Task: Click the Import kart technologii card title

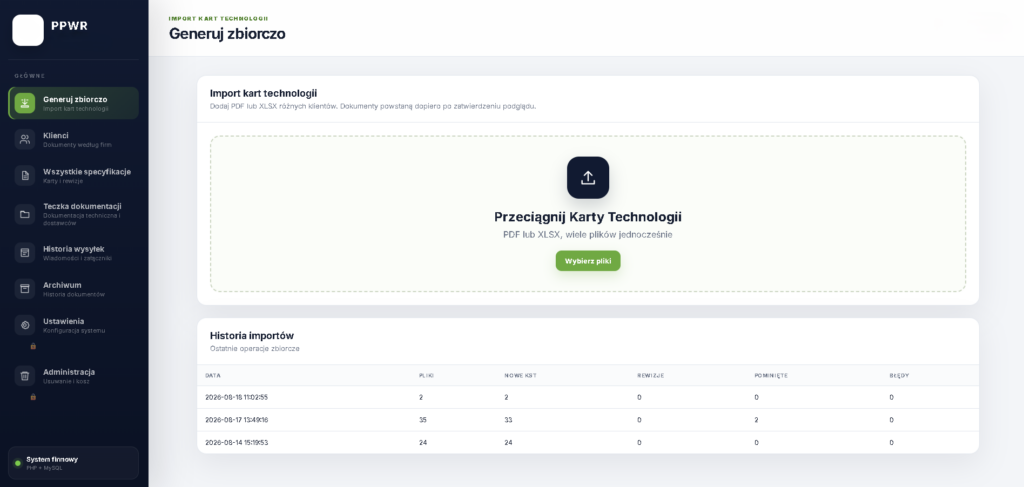Action: click(x=264, y=93)
